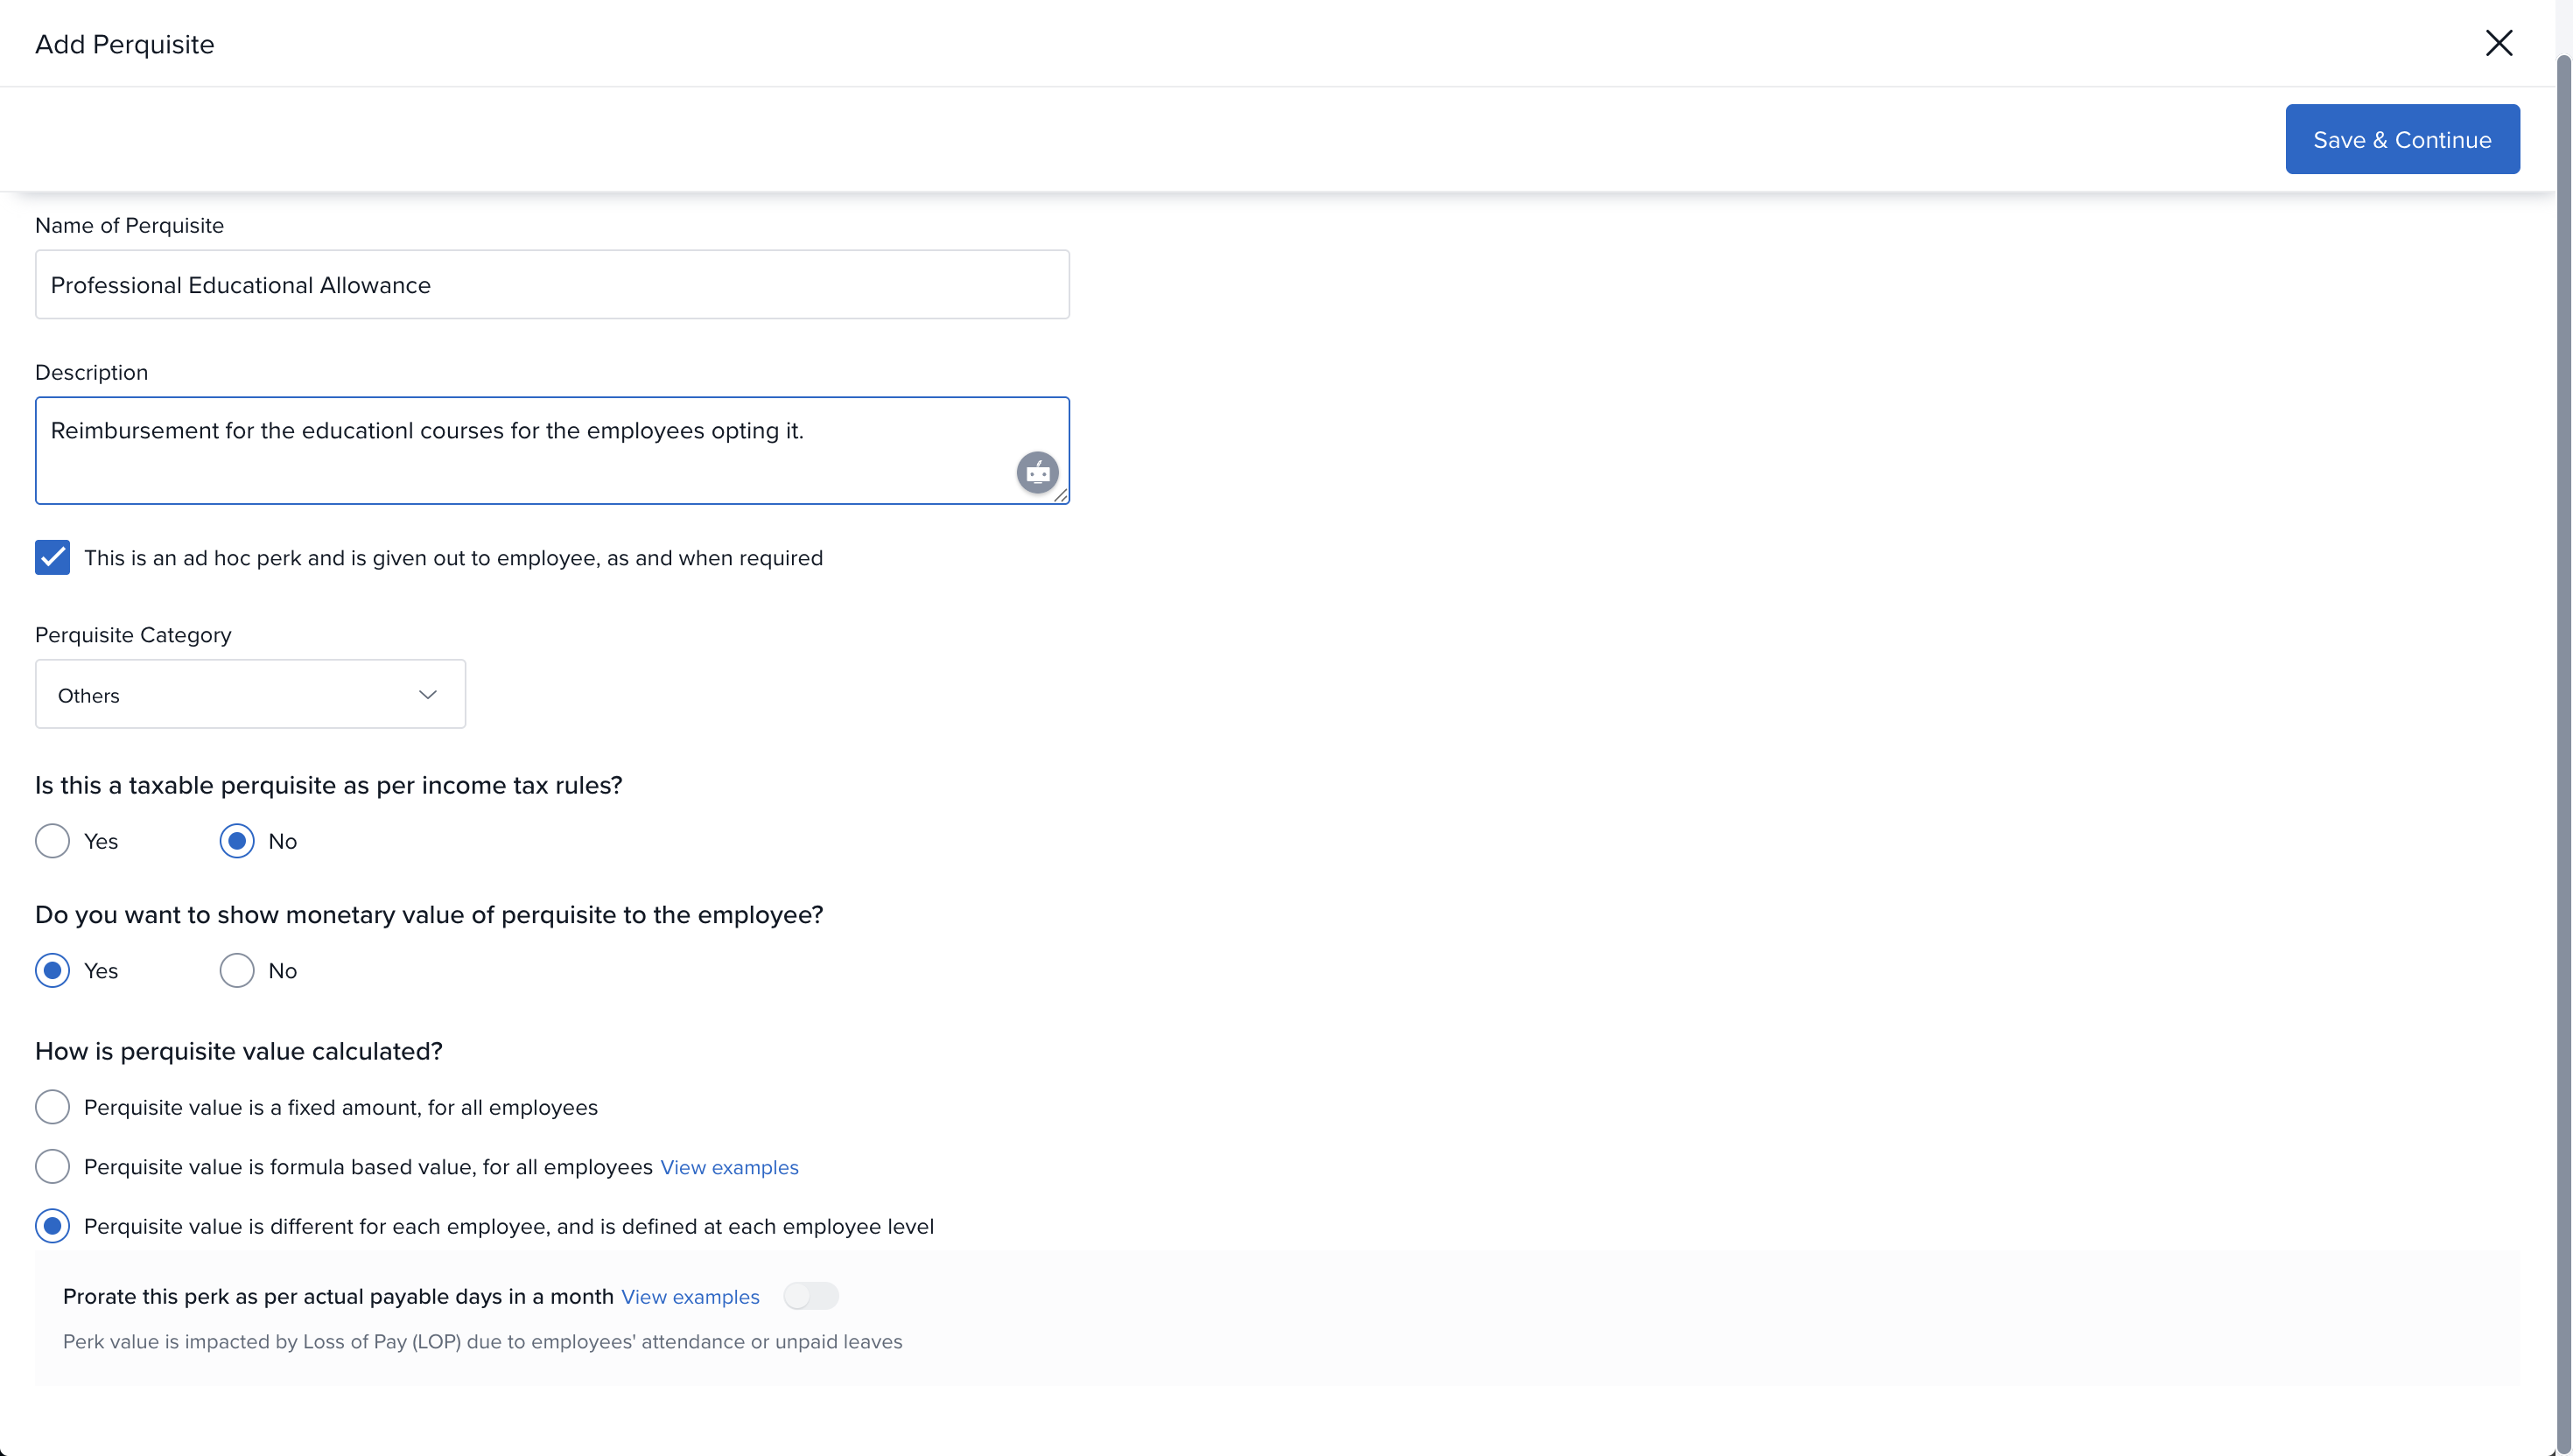
Task: Click the Perquisite Category chevron arrow
Action: 428,695
